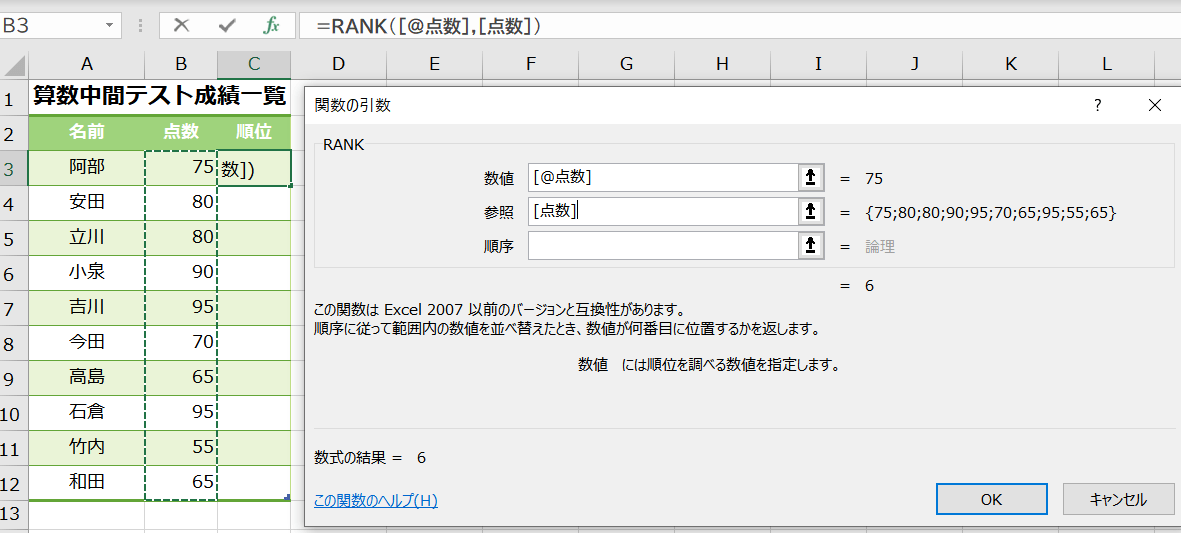
Task: Click the select-all corner triangle
Action: click(x=15, y=66)
